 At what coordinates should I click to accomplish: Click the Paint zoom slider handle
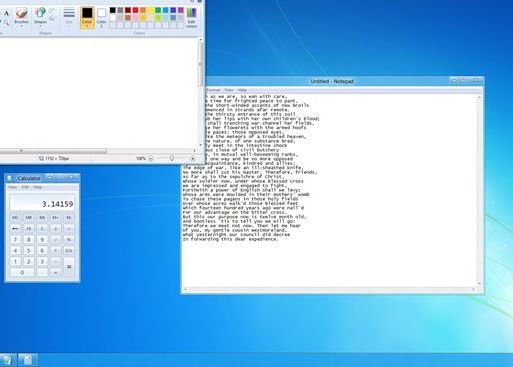click(171, 158)
